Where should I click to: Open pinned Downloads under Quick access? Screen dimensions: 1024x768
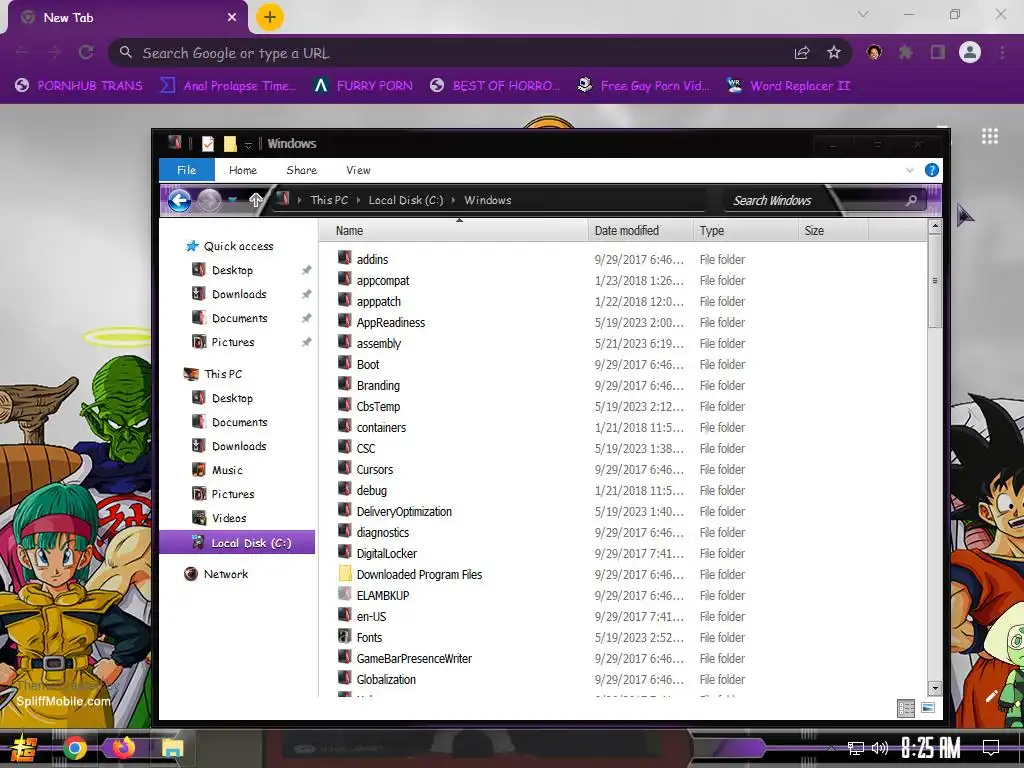coord(239,294)
